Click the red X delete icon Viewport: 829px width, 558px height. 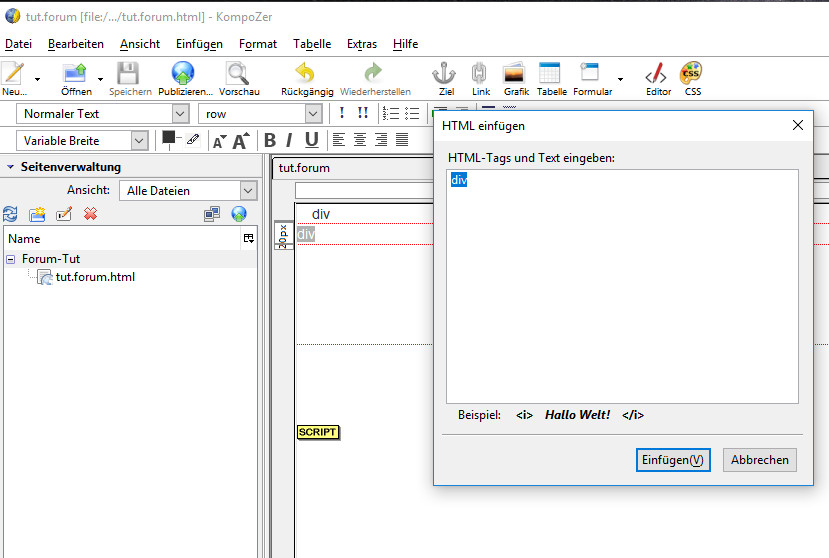(90, 214)
